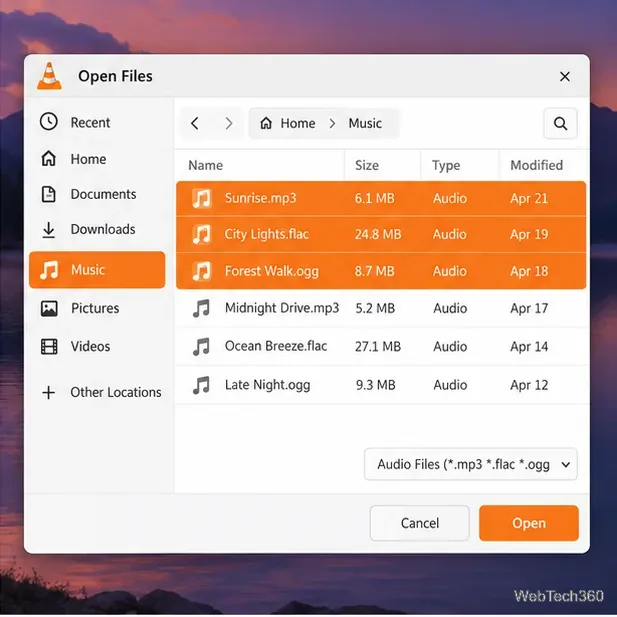
Task: Click the Apr 18 modified date
Action: click(529, 271)
